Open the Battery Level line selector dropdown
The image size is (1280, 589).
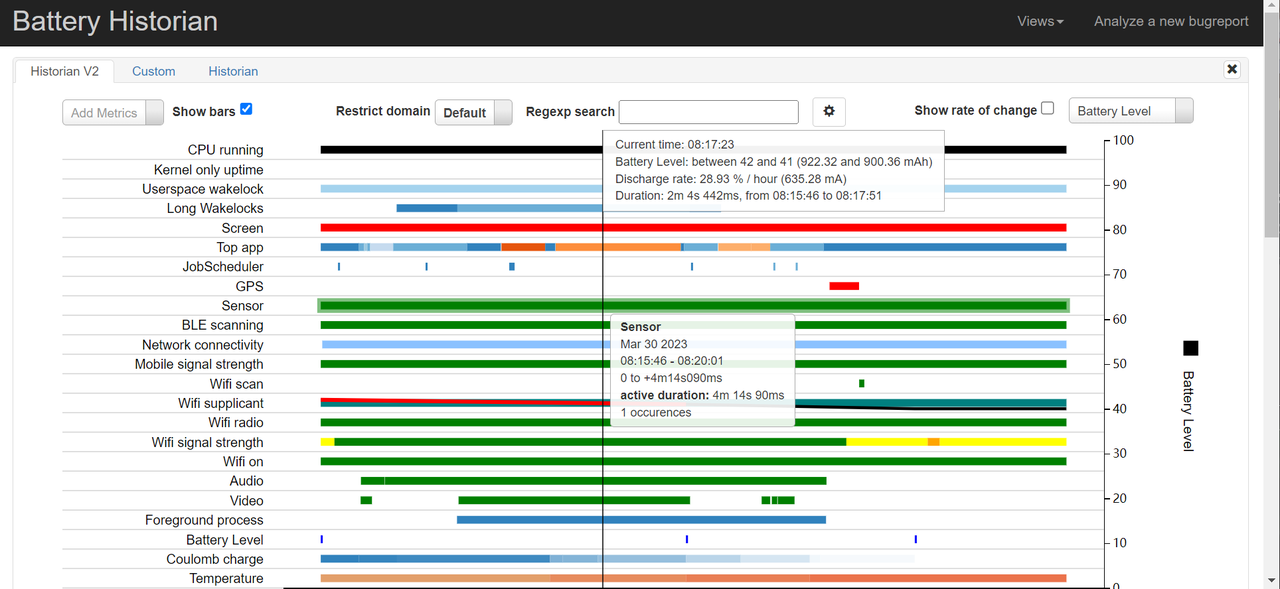tap(1131, 111)
